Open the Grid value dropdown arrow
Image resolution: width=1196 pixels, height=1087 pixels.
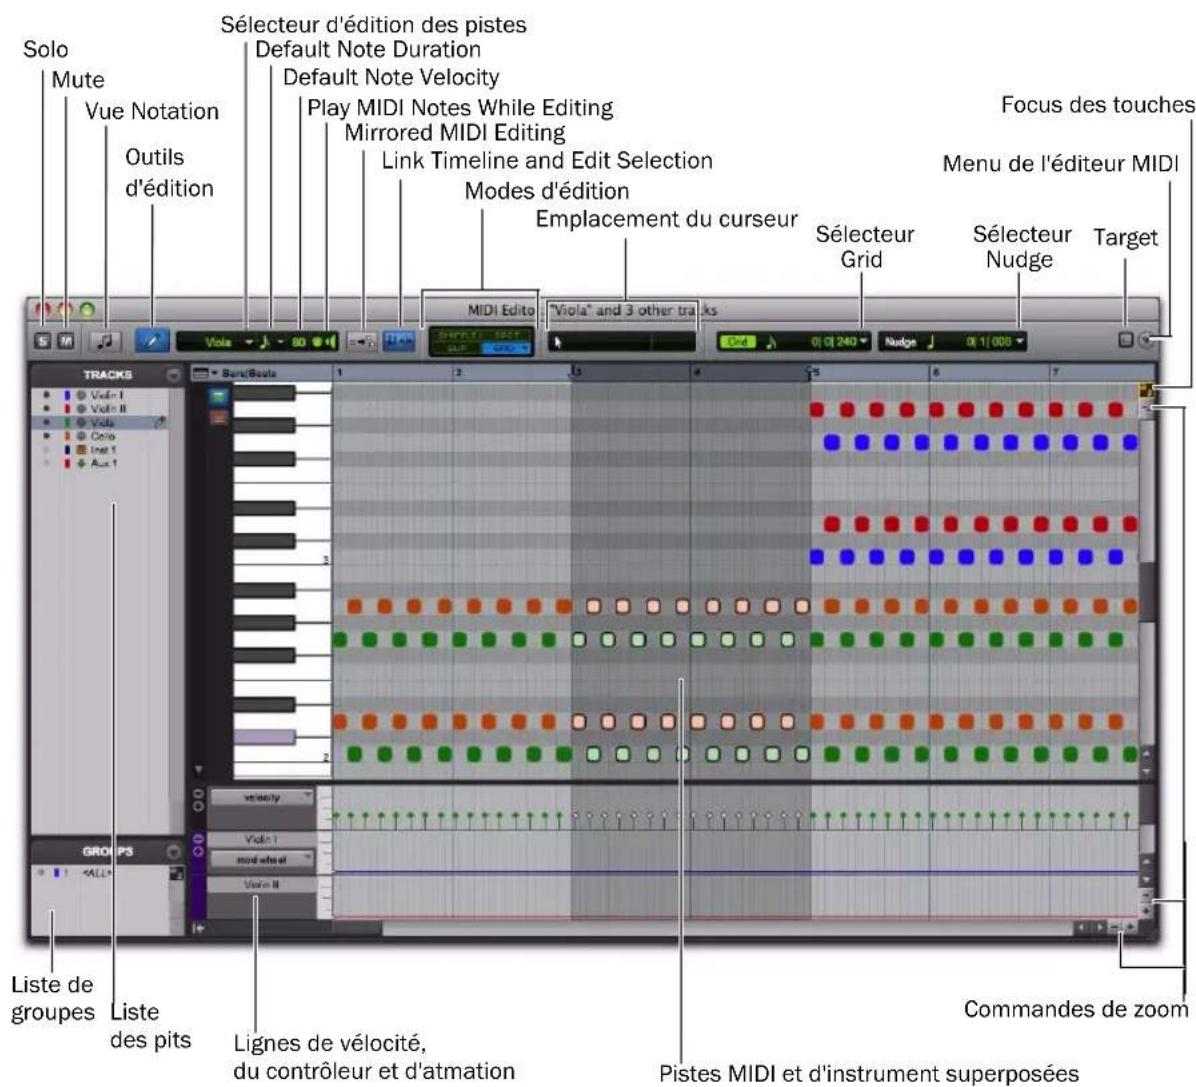tap(863, 342)
